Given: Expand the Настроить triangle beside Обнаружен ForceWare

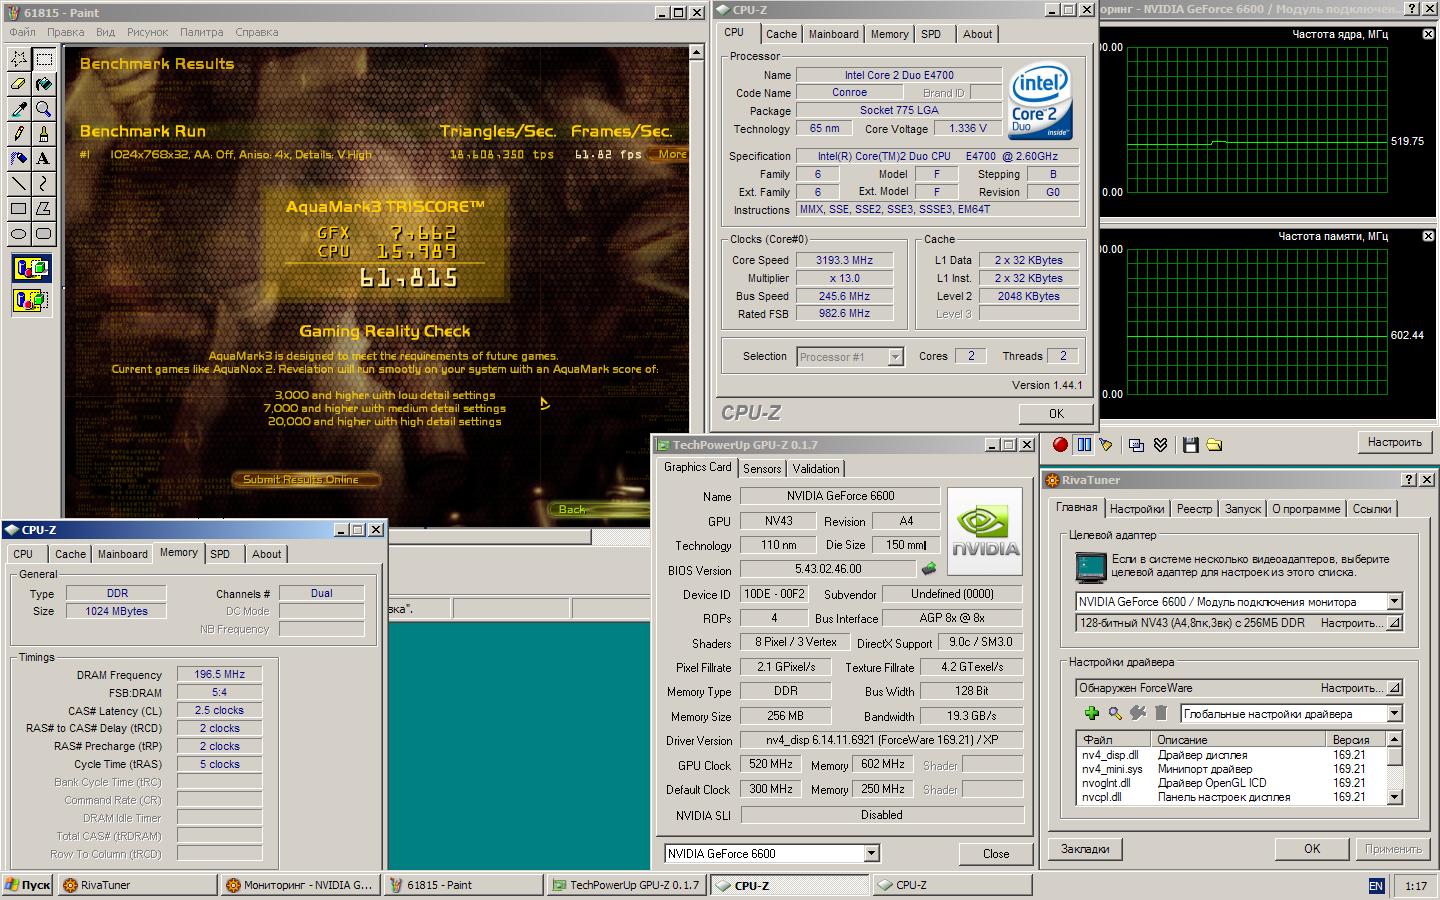Looking at the screenshot, I should (x=1394, y=688).
